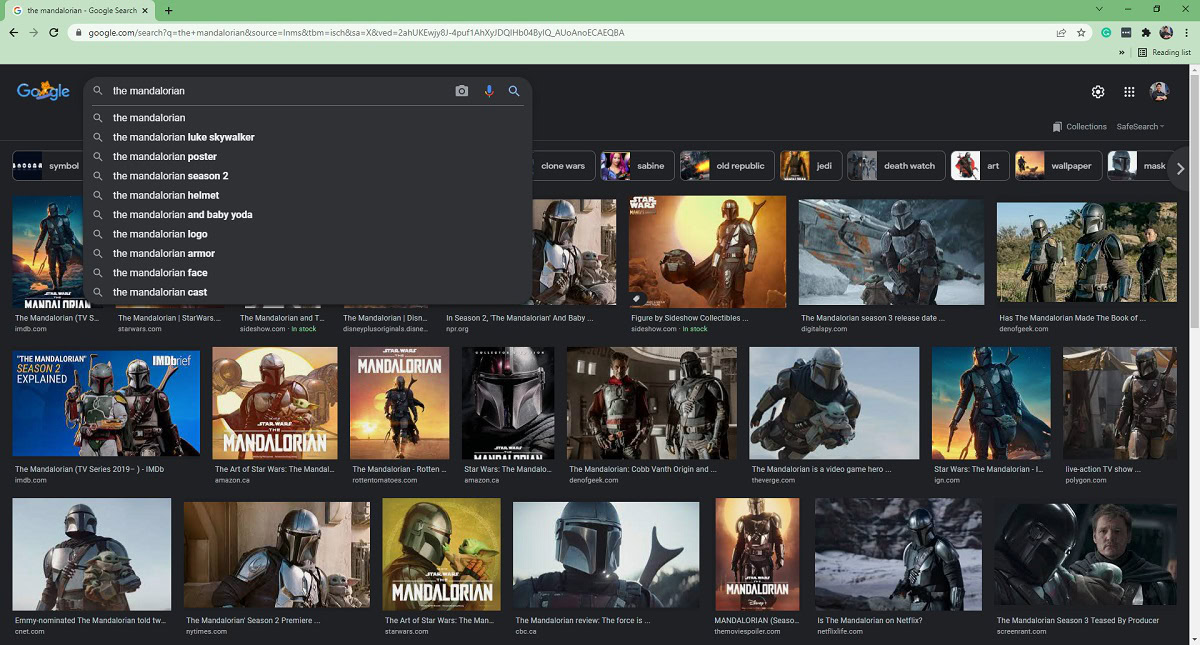Open the Google apps grid

click(x=1129, y=91)
